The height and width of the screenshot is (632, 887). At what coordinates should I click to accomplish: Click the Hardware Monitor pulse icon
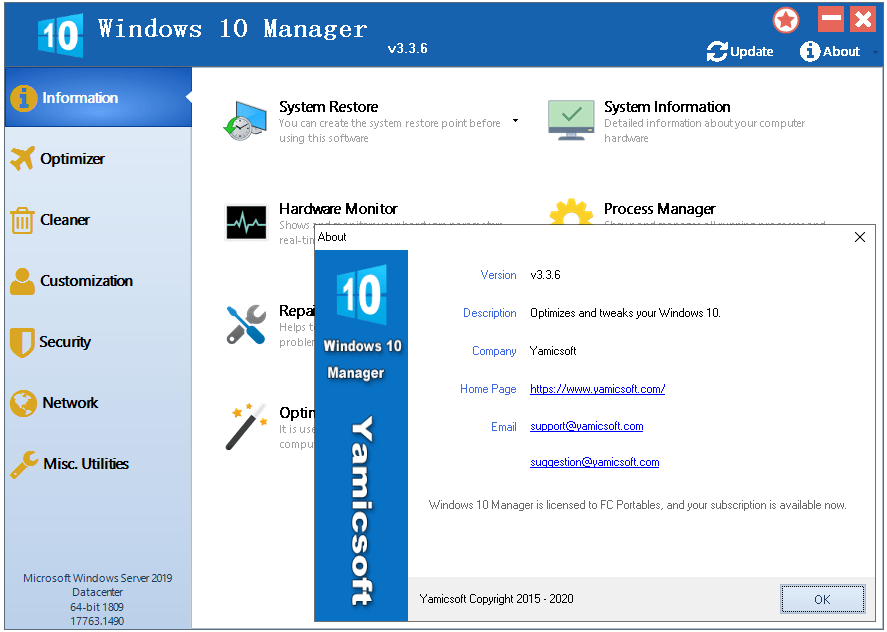[x=246, y=222]
